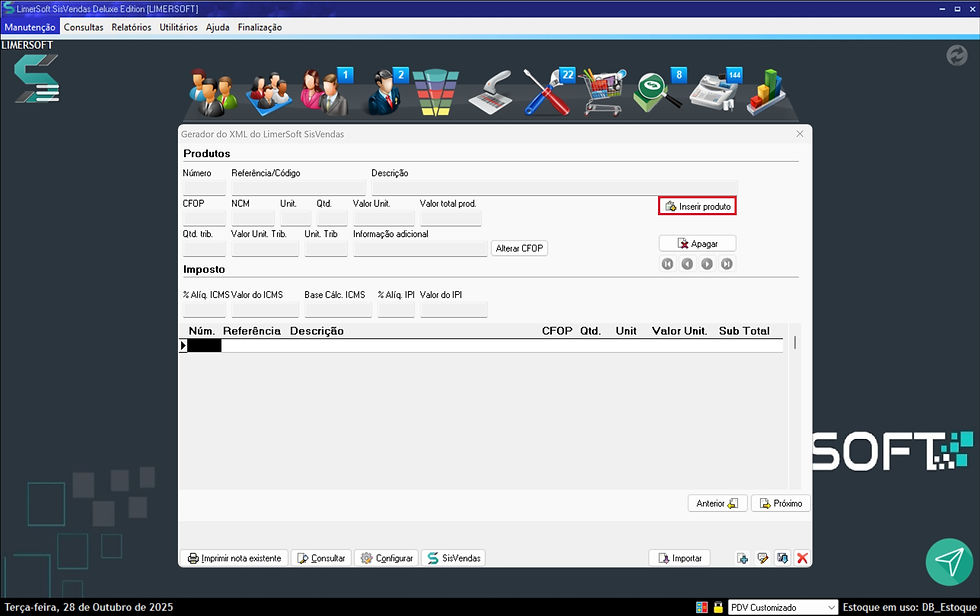Select the first row indicator in the grid
Viewport: 980px width, 616px height.
pyautogui.click(x=183, y=345)
